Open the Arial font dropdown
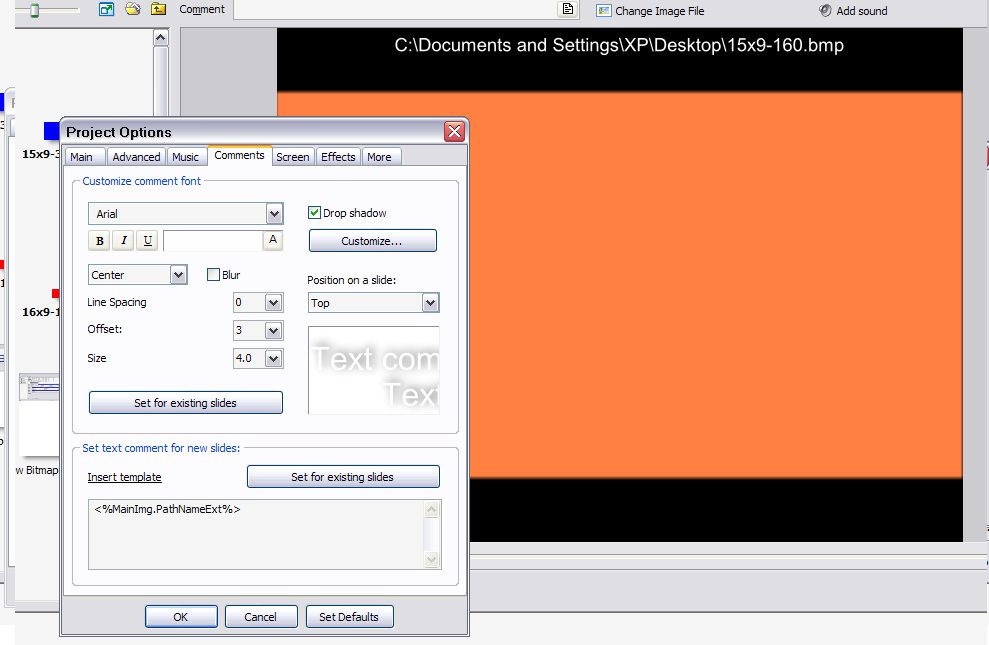The width and height of the screenshot is (989, 645). tap(274, 214)
